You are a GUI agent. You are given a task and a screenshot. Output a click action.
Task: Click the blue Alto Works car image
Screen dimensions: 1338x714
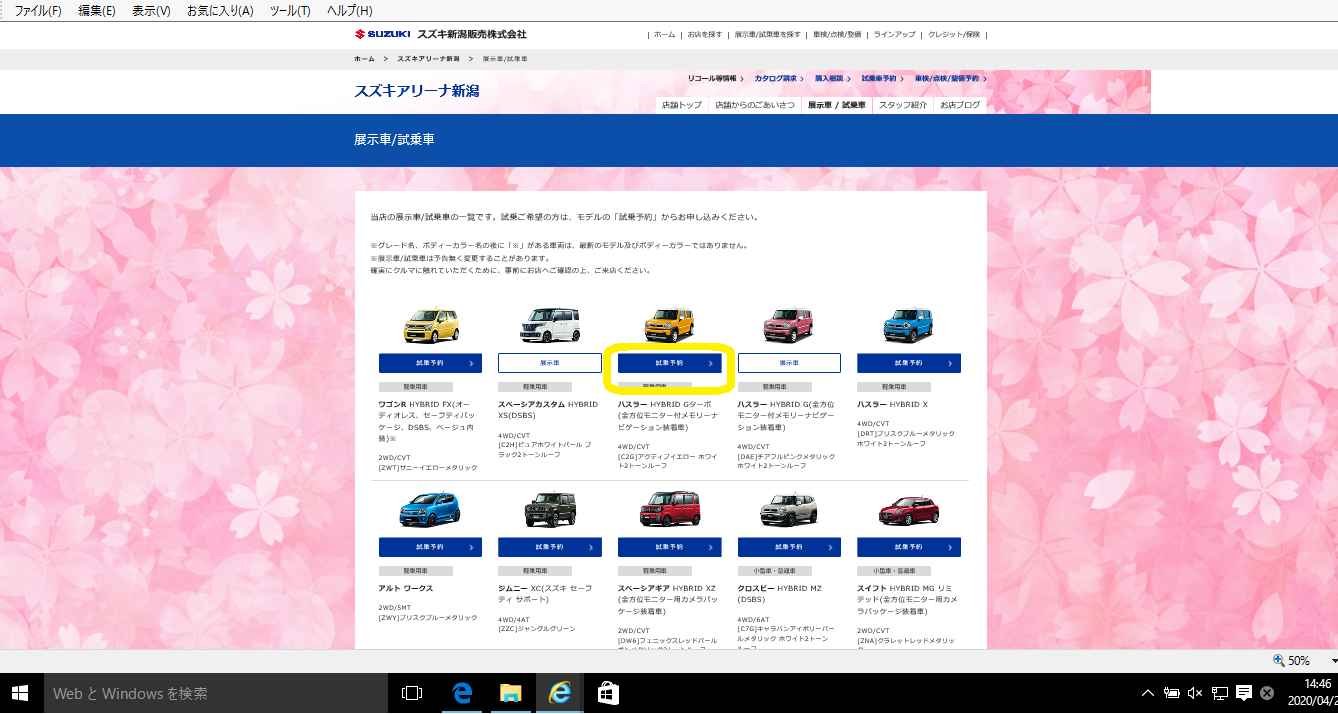click(x=430, y=510)
